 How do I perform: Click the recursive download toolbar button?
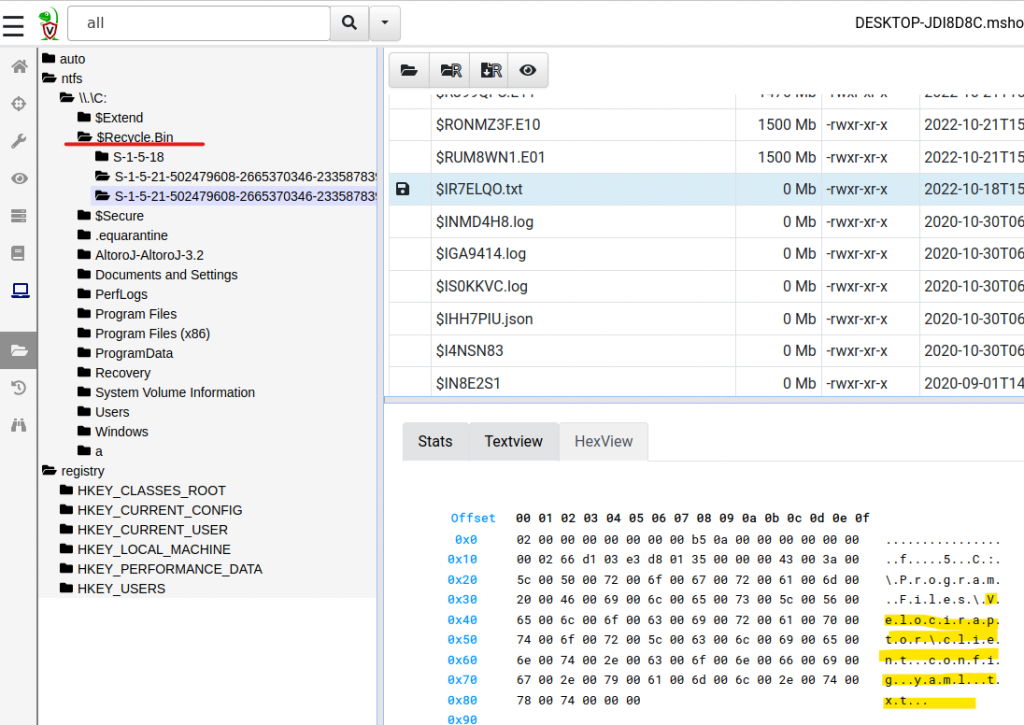489,70
